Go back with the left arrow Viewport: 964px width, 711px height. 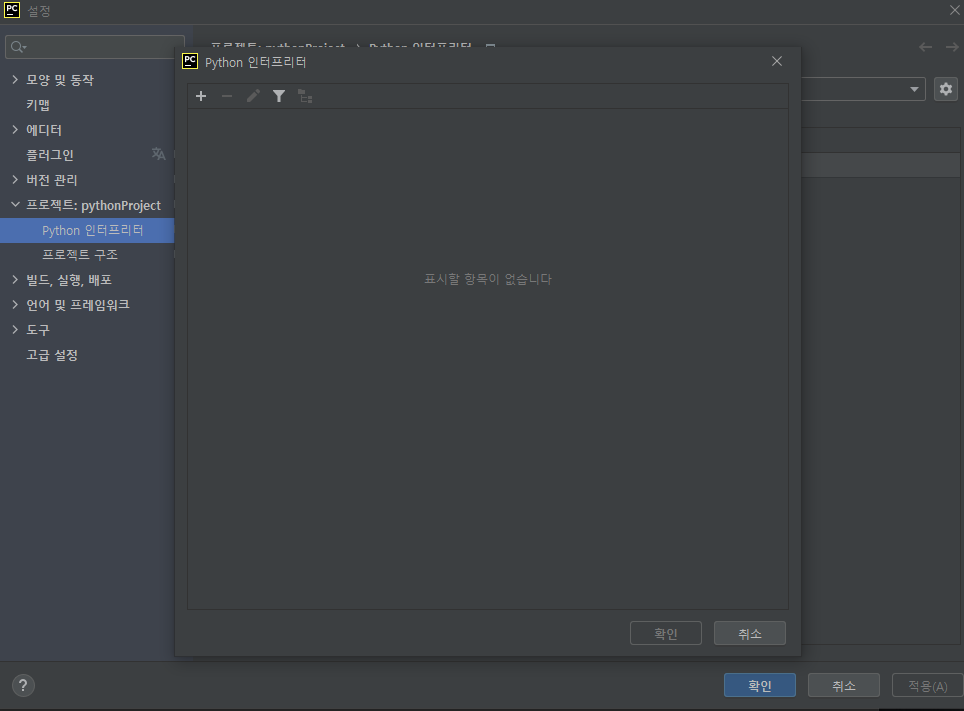click(x=925, y=47)
